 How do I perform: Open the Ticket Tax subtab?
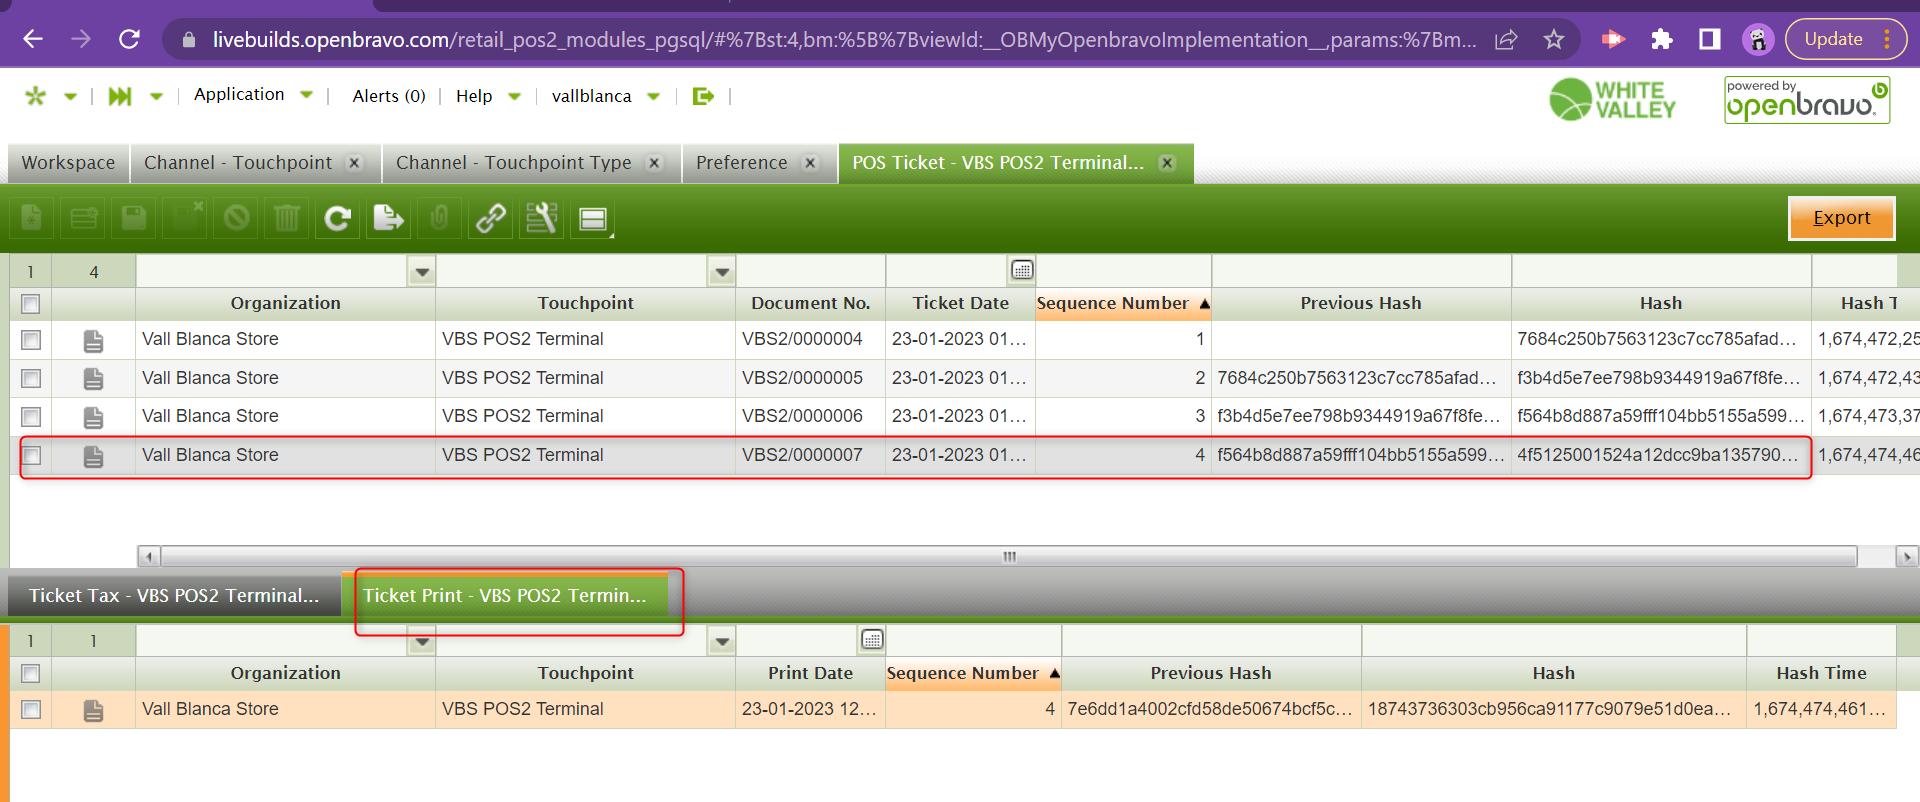pos(174,595)
